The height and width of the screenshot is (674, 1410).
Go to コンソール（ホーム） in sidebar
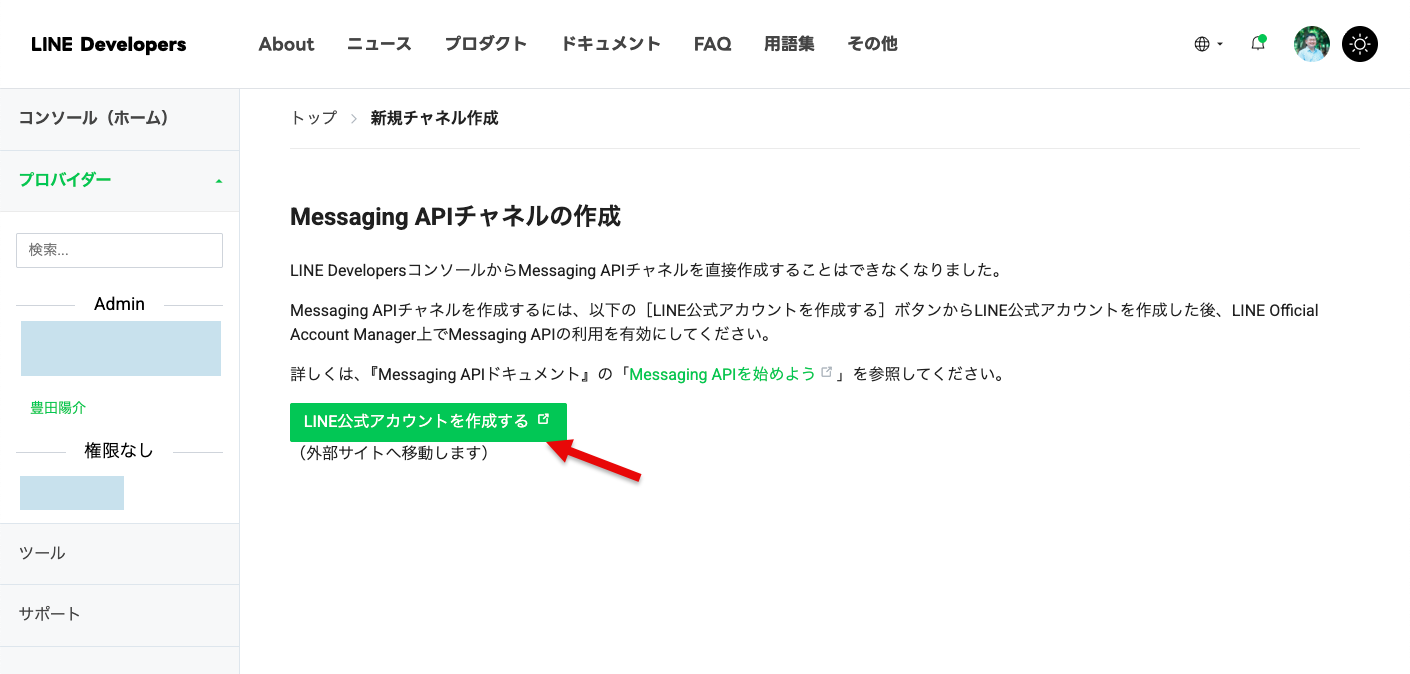click(119, 119)
